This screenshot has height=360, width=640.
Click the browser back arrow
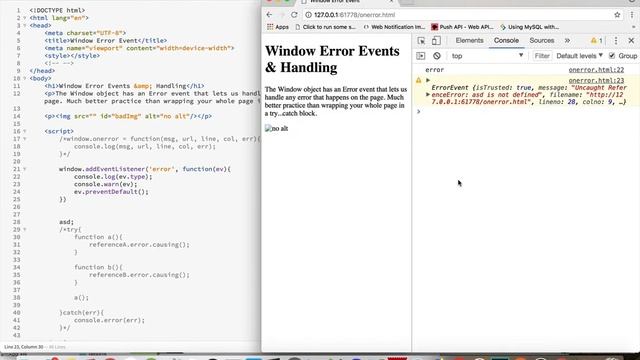(x=269, y=15)
